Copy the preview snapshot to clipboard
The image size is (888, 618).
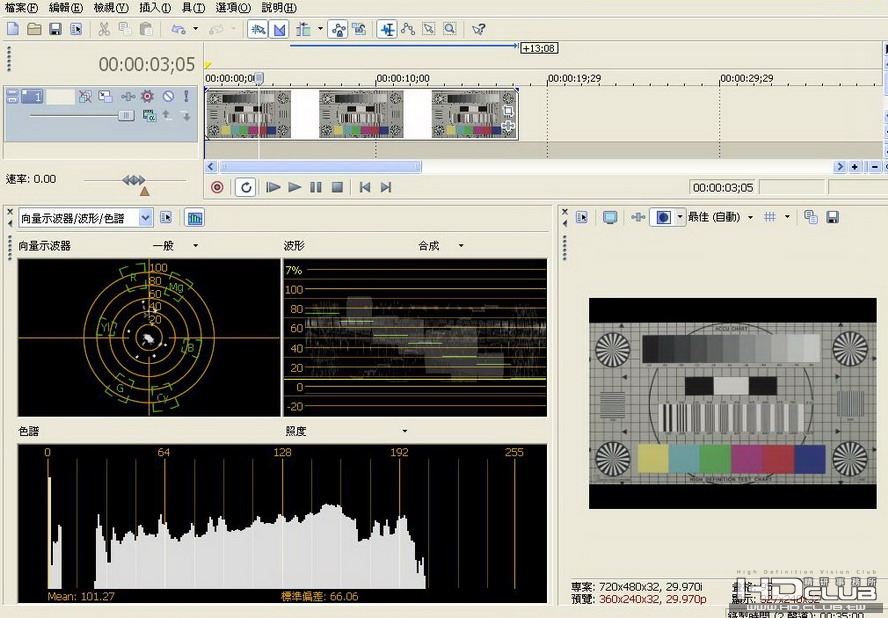[x=810, y=218]
